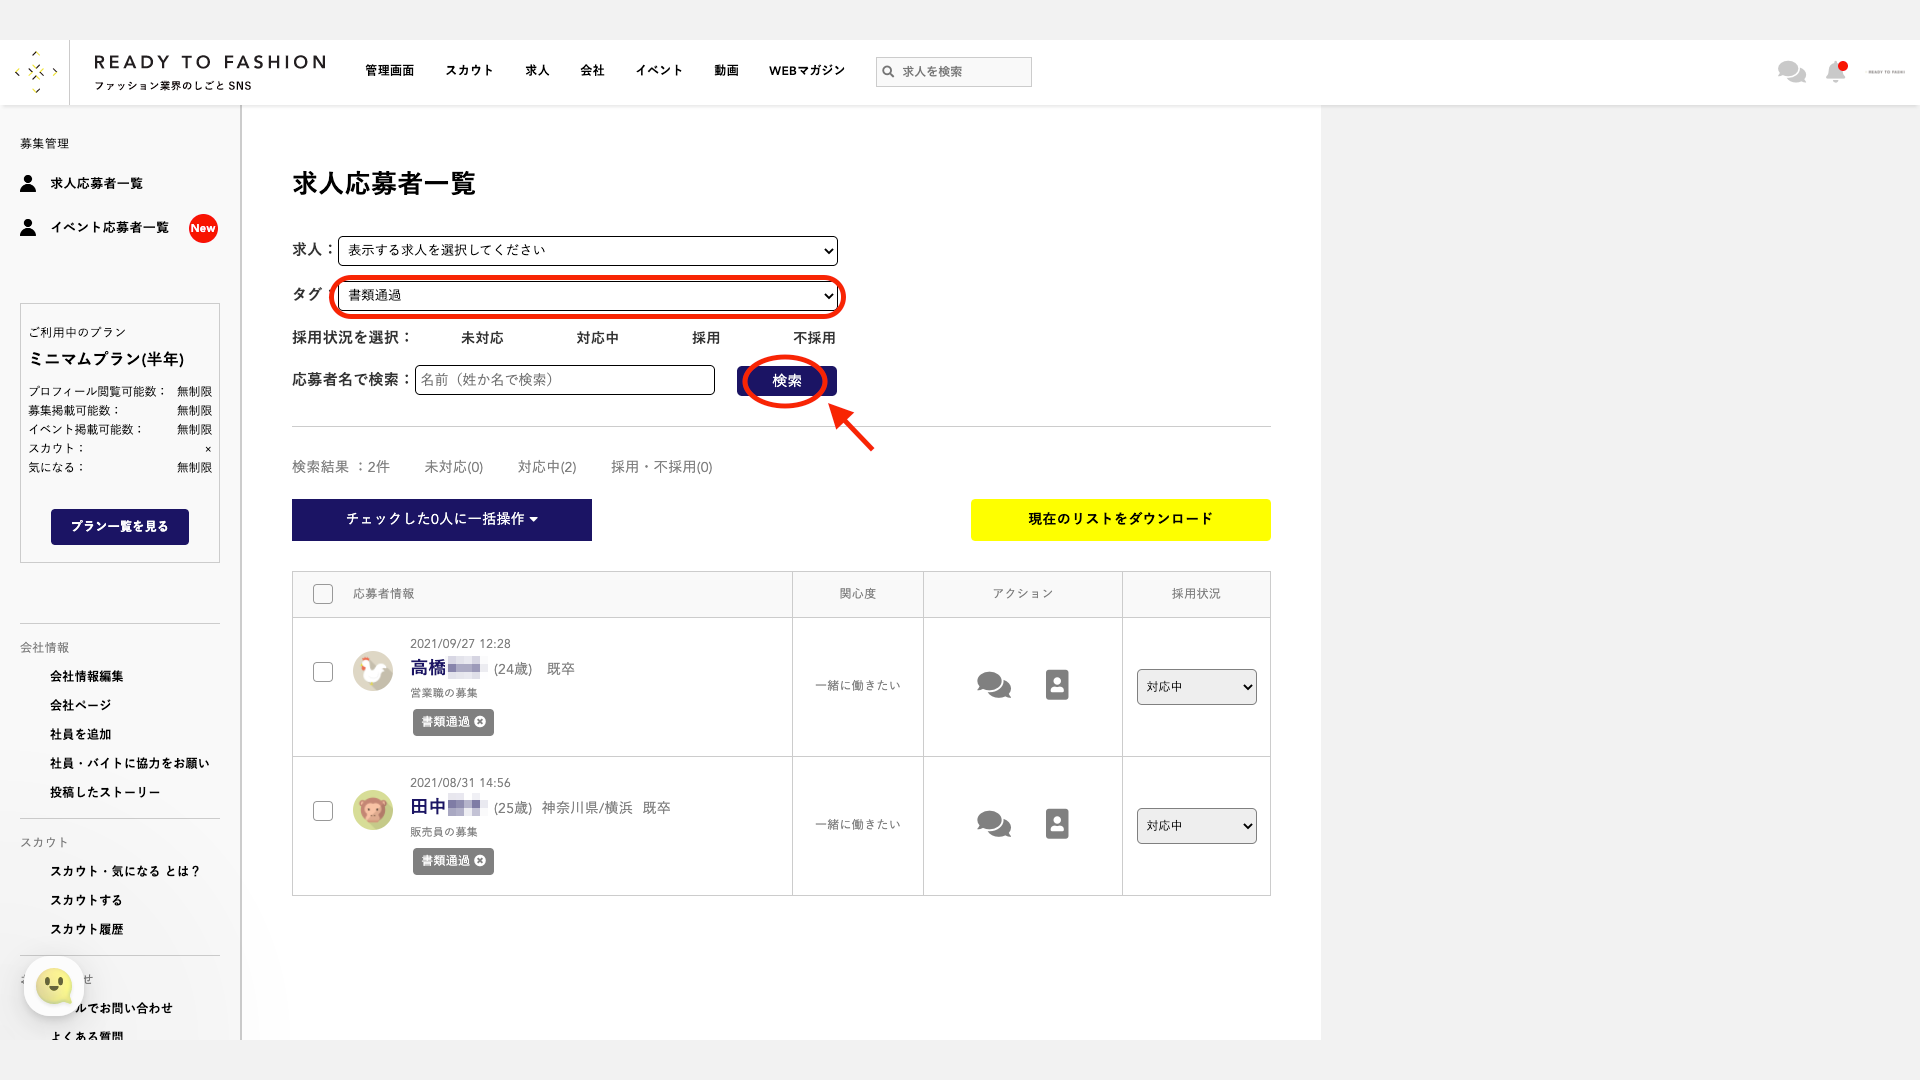Image resolution: width=1920 pixels, height=1080 pixels.
Task: Open the 求人 selection dropdown
Action: coord(587,251)
